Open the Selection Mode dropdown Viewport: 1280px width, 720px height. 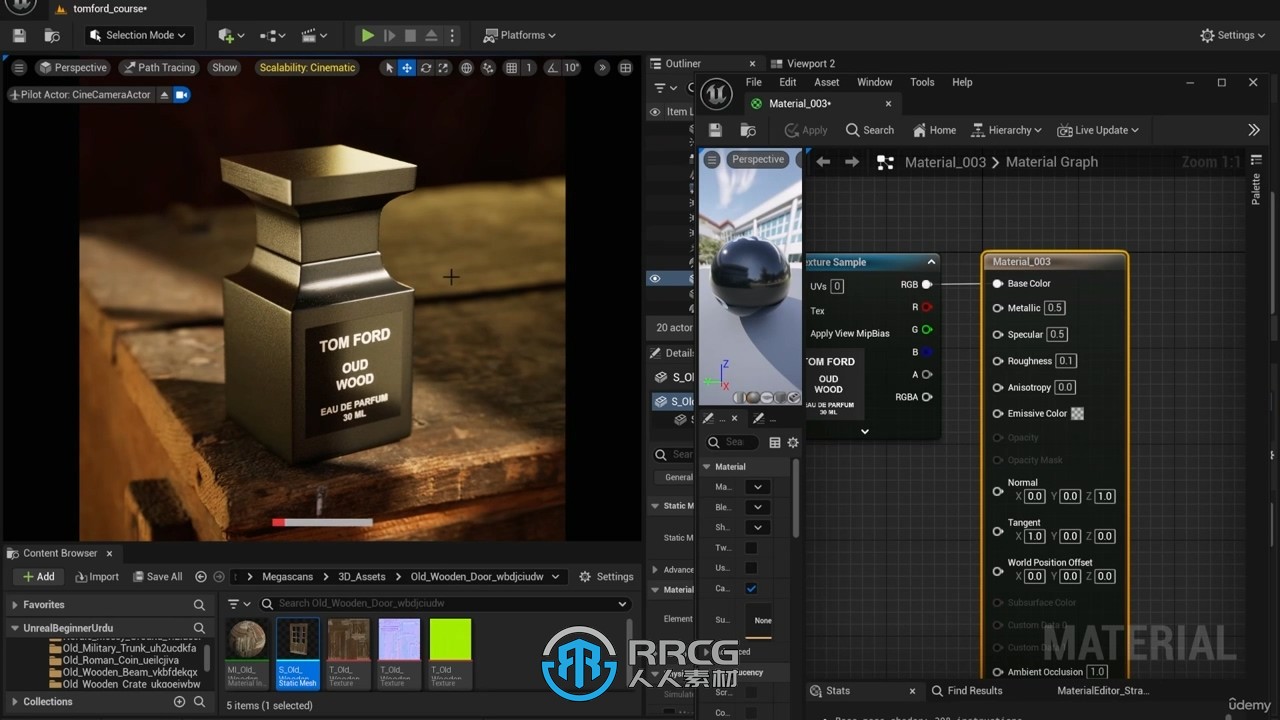click(x=137, y=35)
